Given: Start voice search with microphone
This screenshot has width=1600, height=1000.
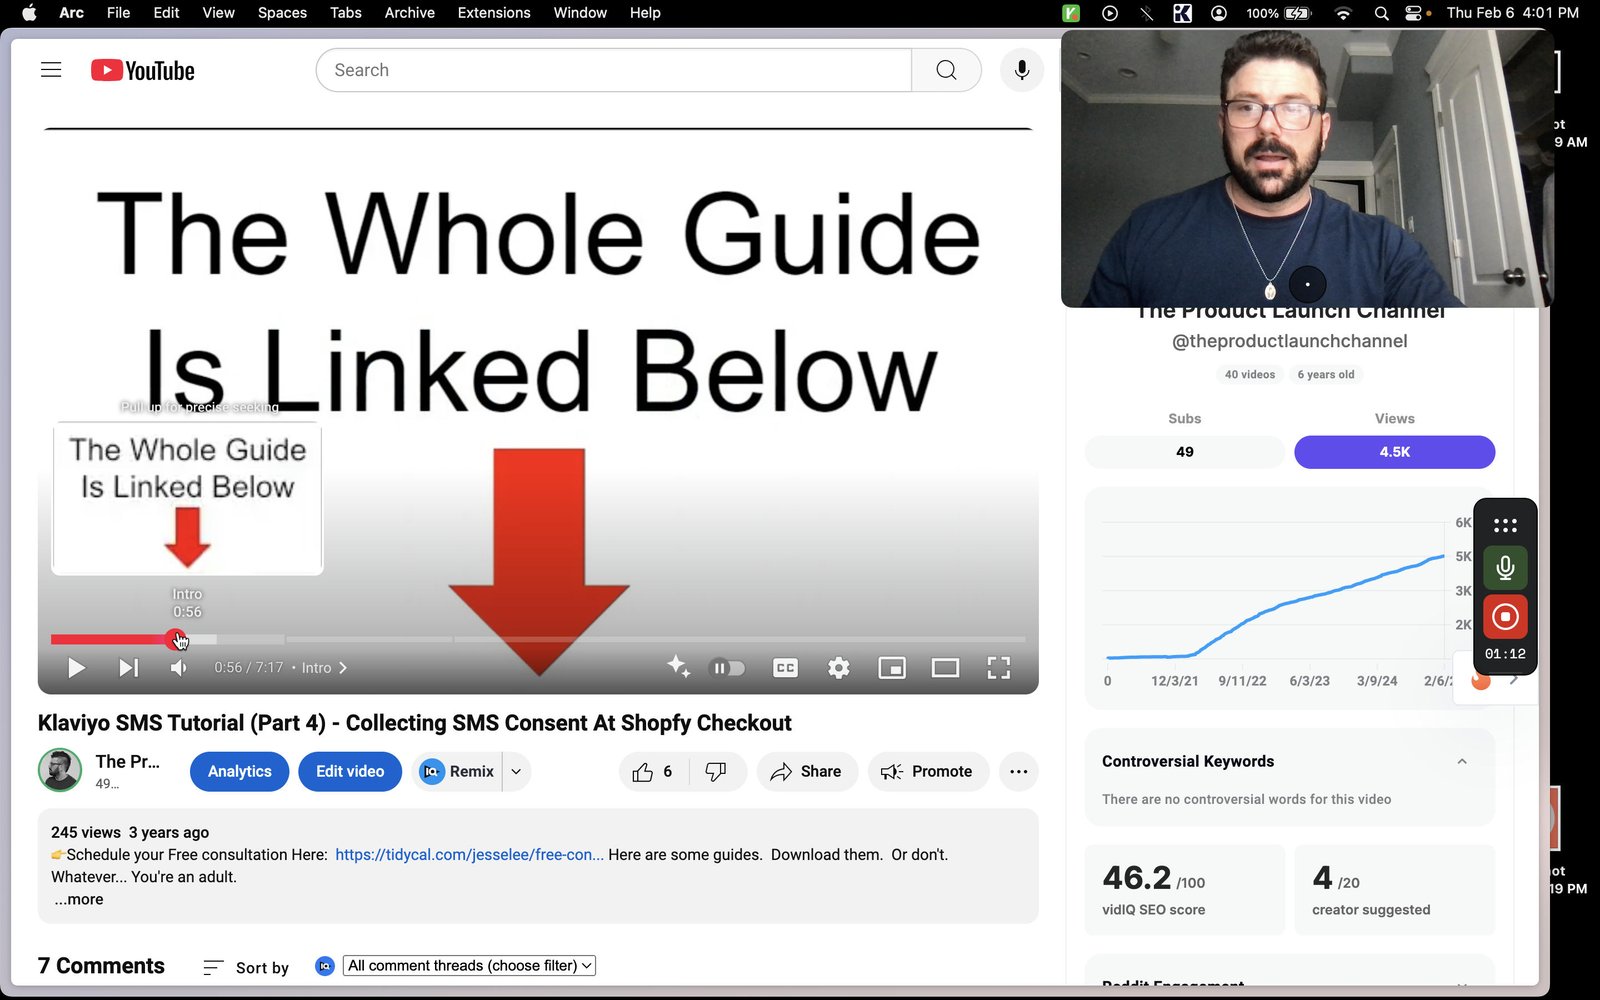Looking at the screenshot, I should click(x=1021, y=70).
